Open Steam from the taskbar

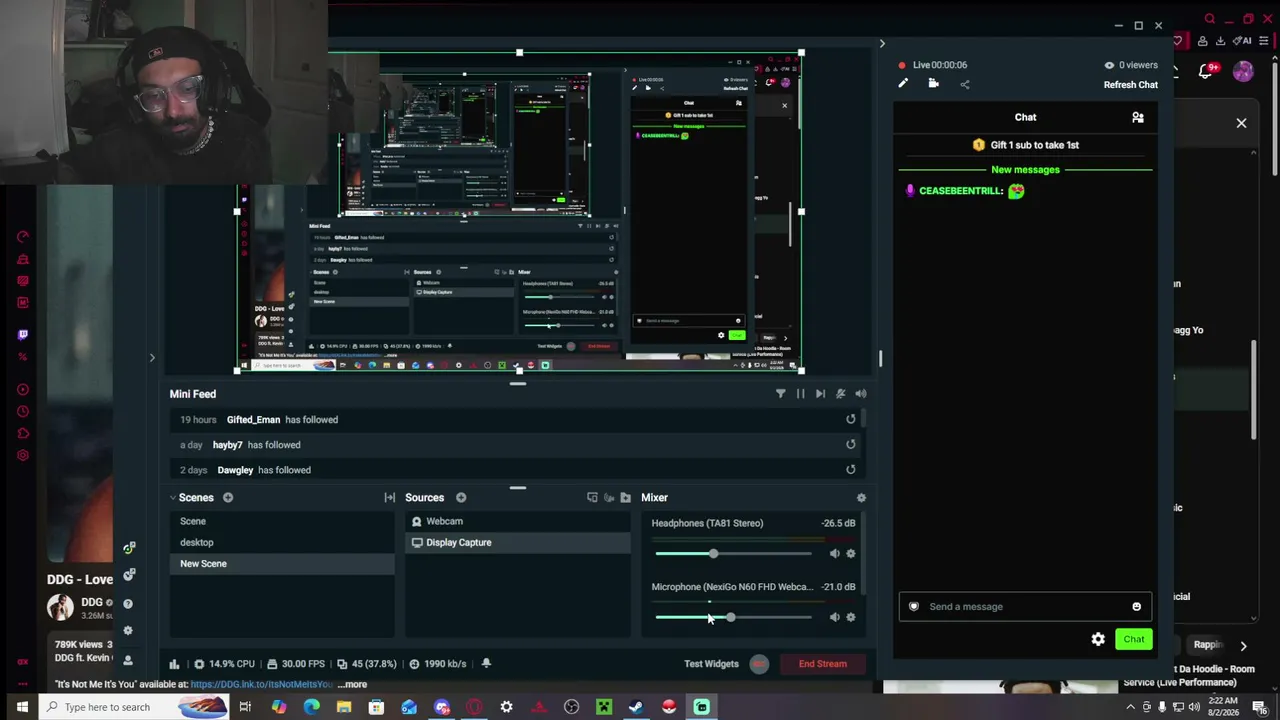[x=636, y=707]
